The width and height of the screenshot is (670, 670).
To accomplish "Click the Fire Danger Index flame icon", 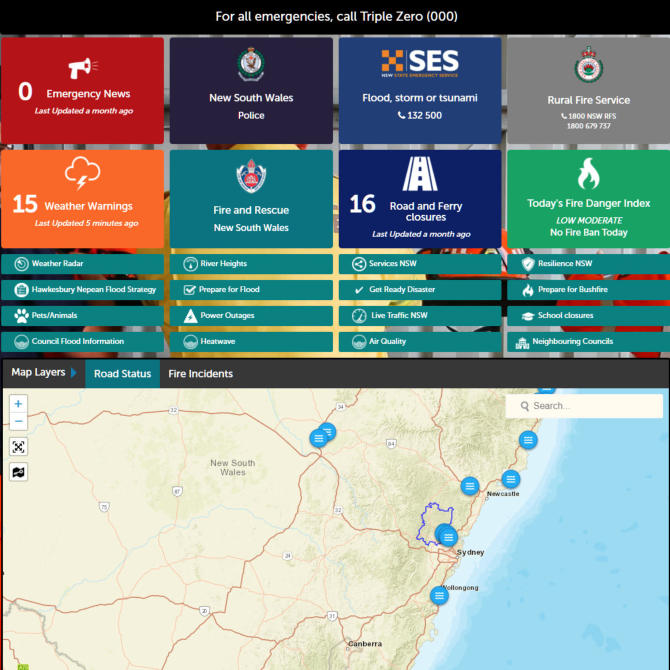I will point(588,173).
